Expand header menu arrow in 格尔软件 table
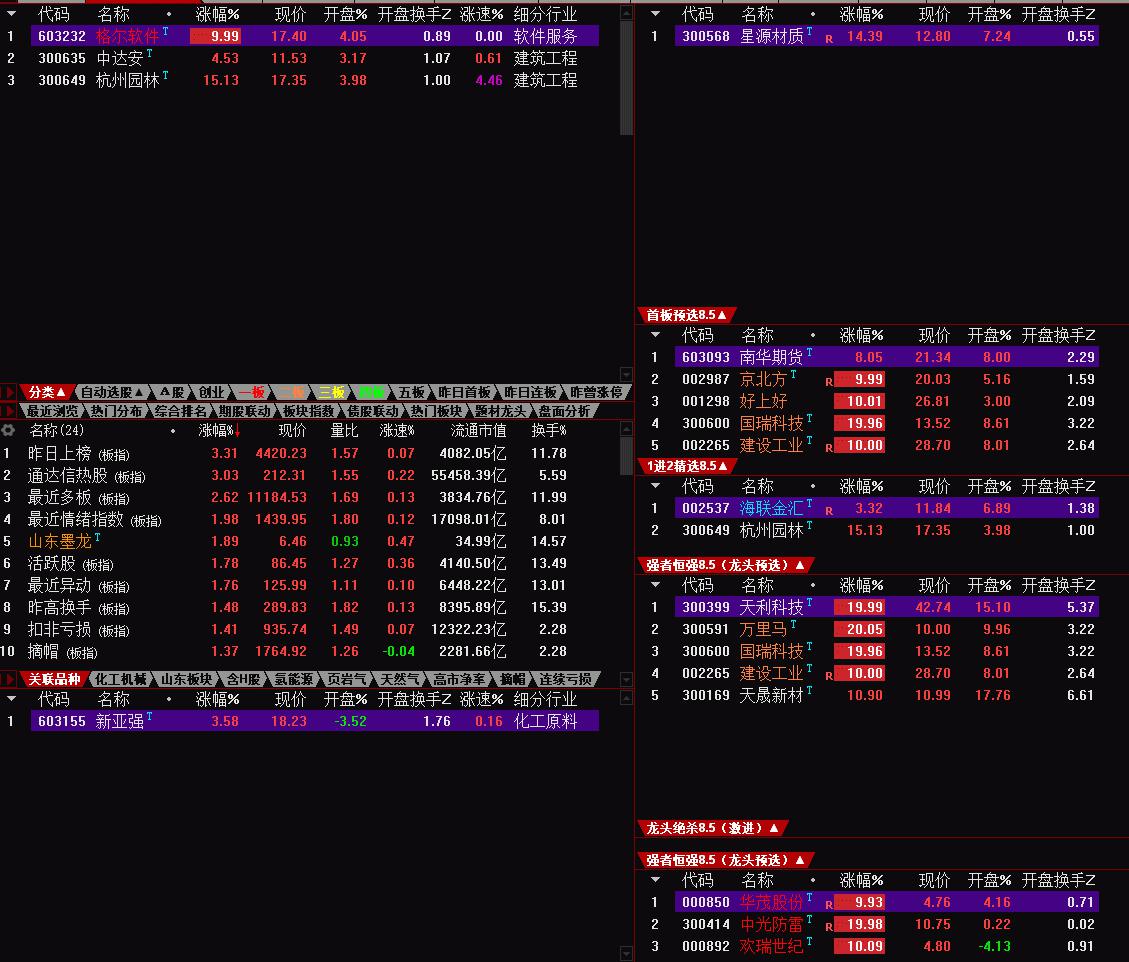 (11, 14)
